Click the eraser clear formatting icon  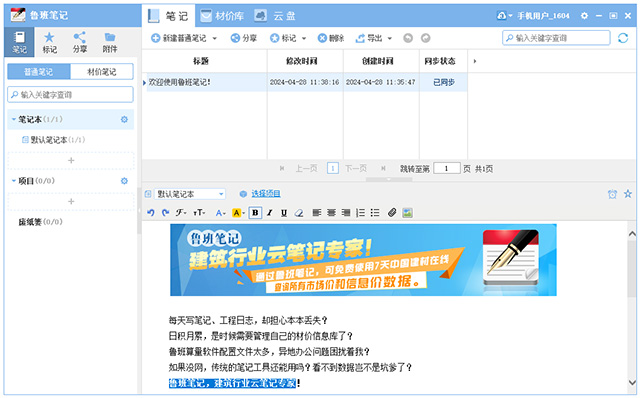point(299,213)
